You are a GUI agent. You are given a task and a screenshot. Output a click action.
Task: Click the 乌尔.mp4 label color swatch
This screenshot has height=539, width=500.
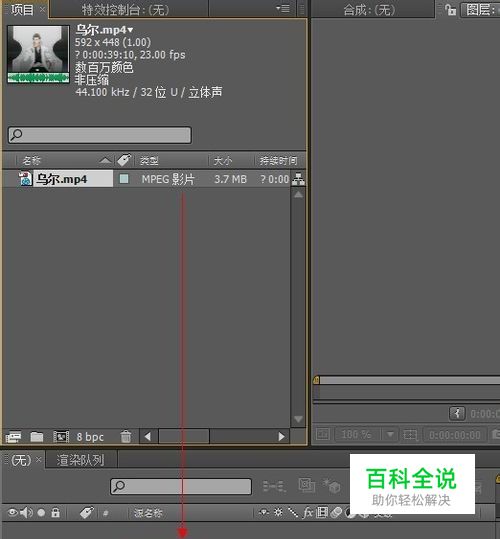[x=124, y=179]
